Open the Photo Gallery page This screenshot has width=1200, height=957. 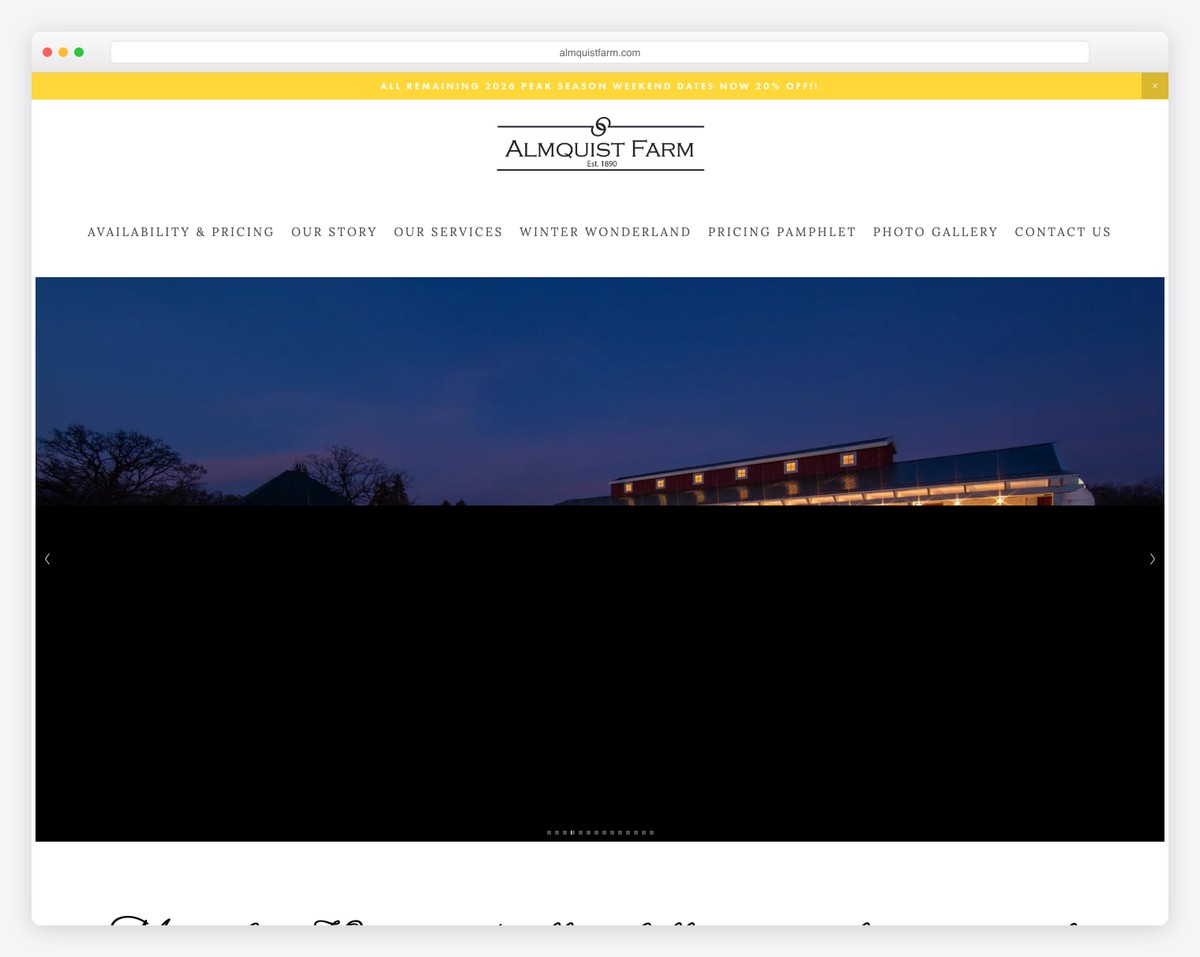coord(935,231)
